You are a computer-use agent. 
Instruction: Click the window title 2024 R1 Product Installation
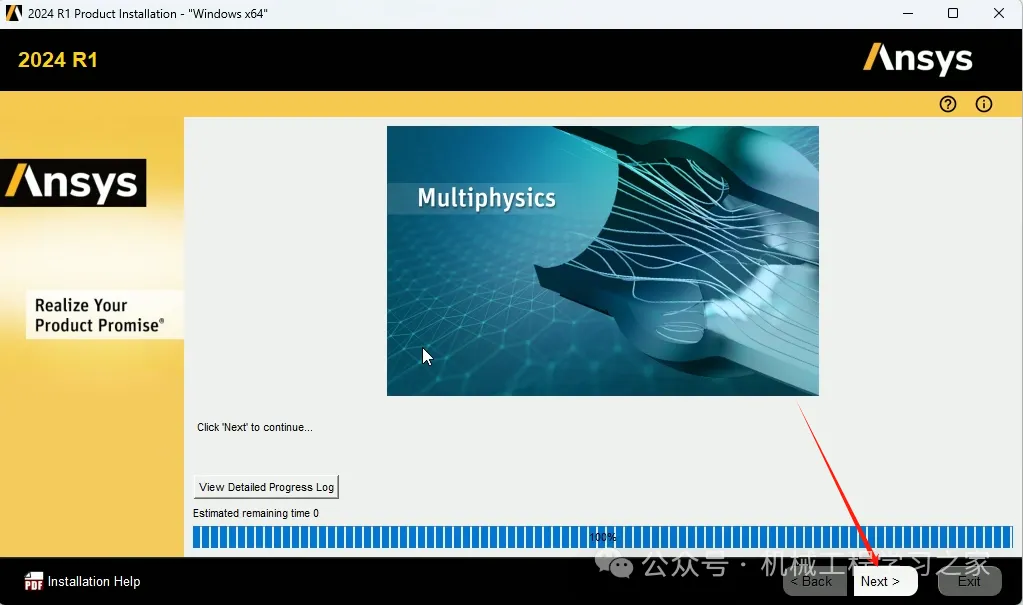(x=147, y=14)
